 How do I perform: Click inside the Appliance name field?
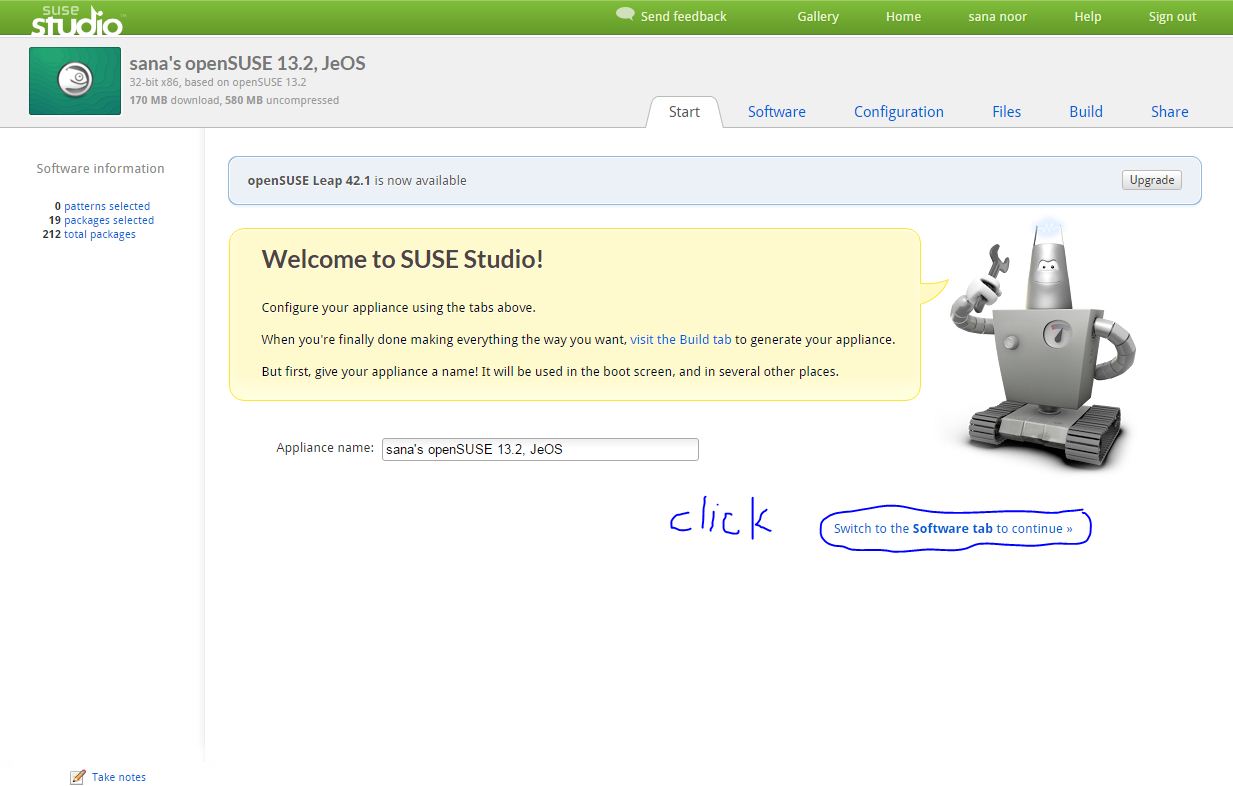tap(540, 449)
